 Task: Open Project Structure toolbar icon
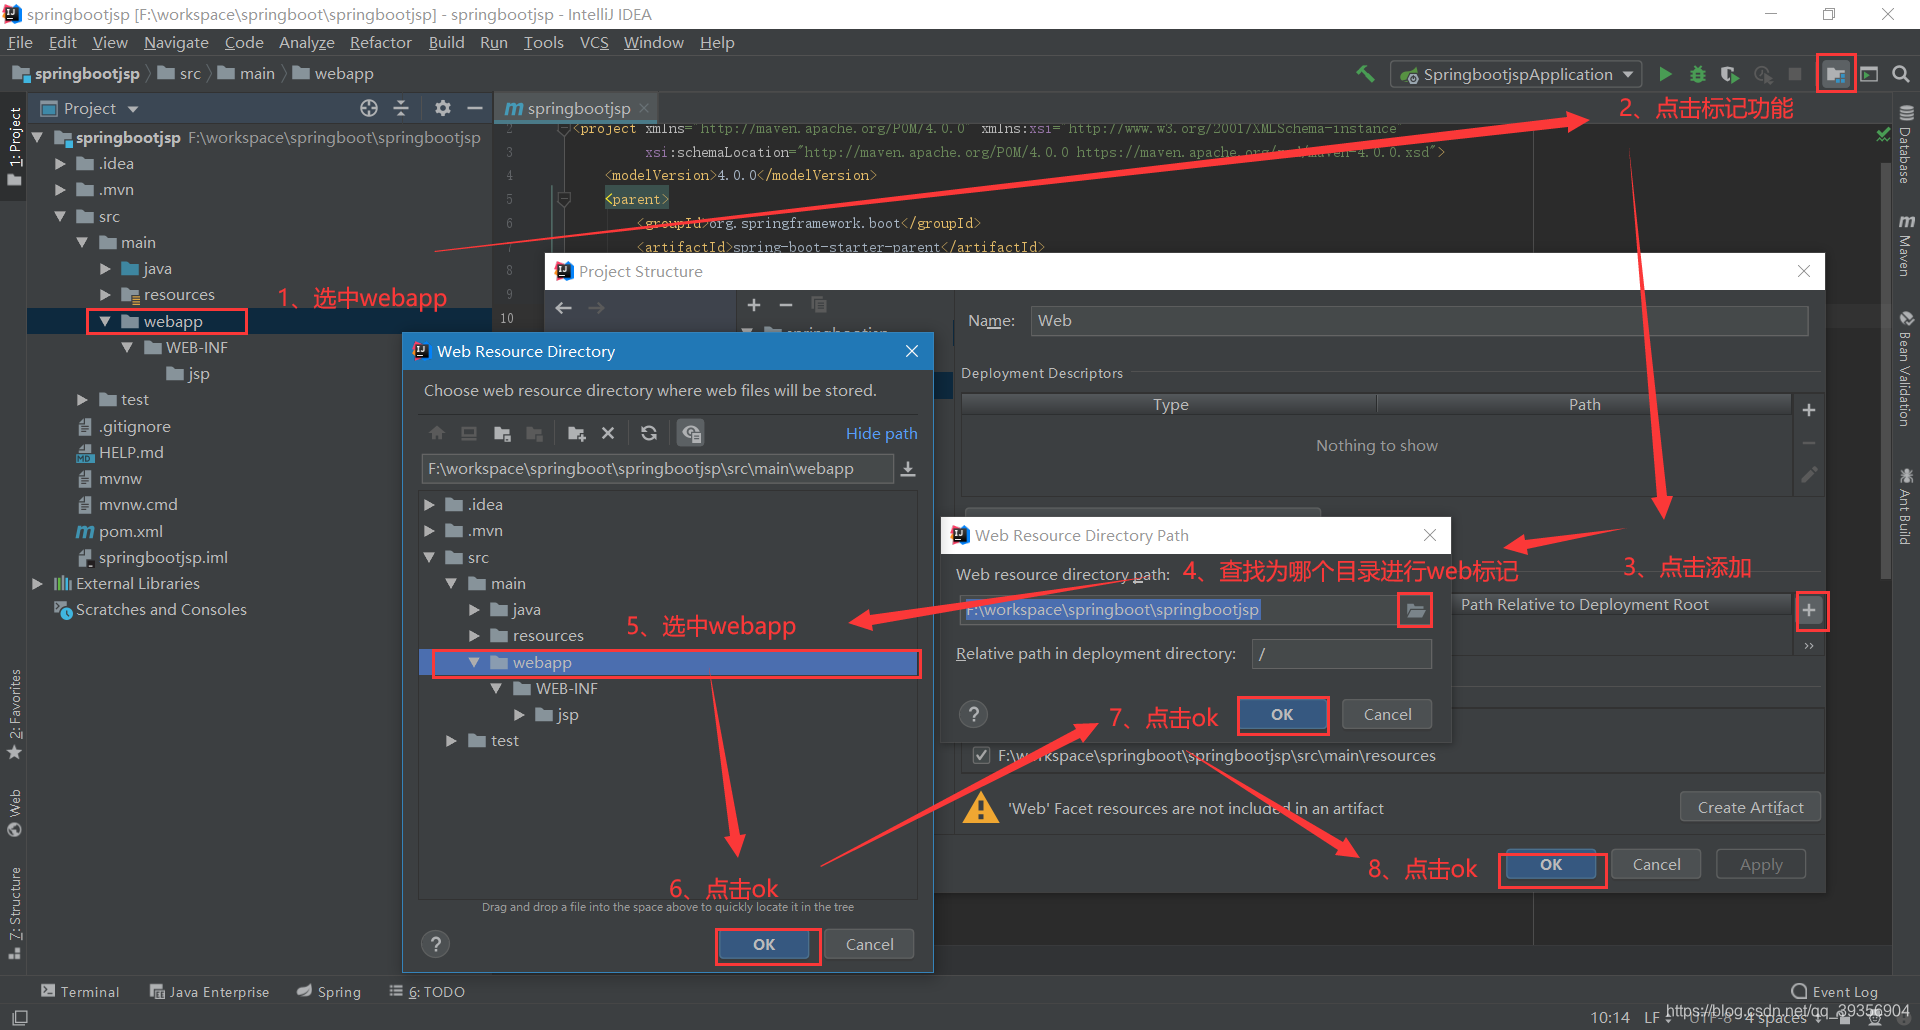[x=1836, y=74]
